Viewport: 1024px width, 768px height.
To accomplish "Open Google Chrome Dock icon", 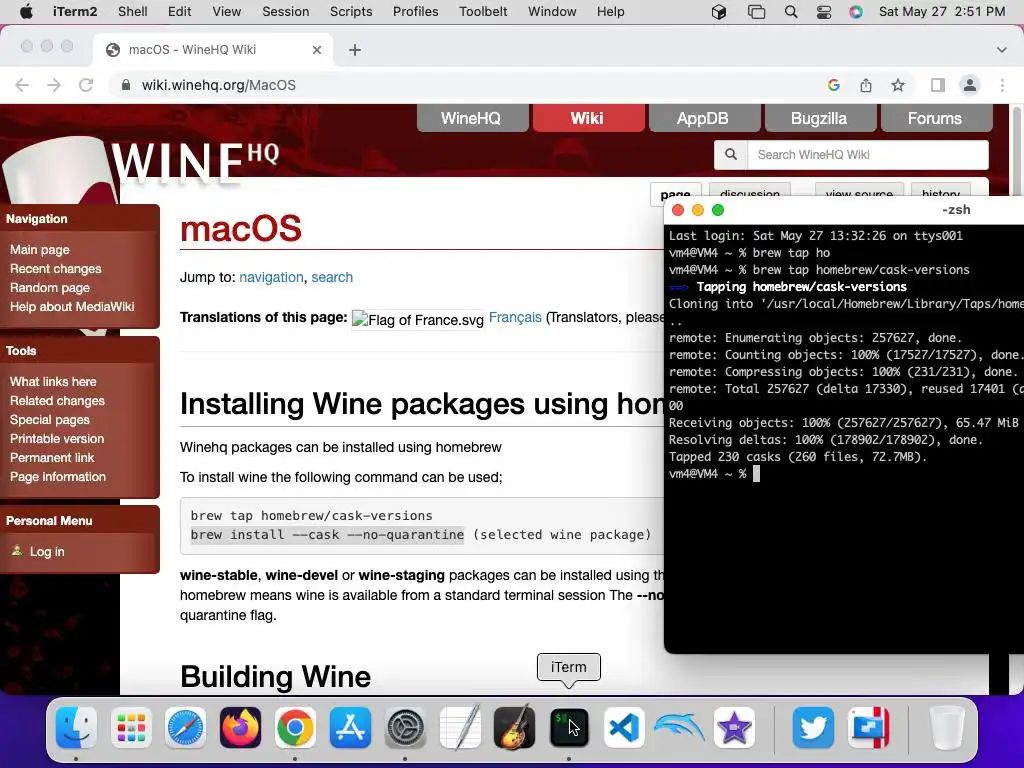I will (295, 727).
